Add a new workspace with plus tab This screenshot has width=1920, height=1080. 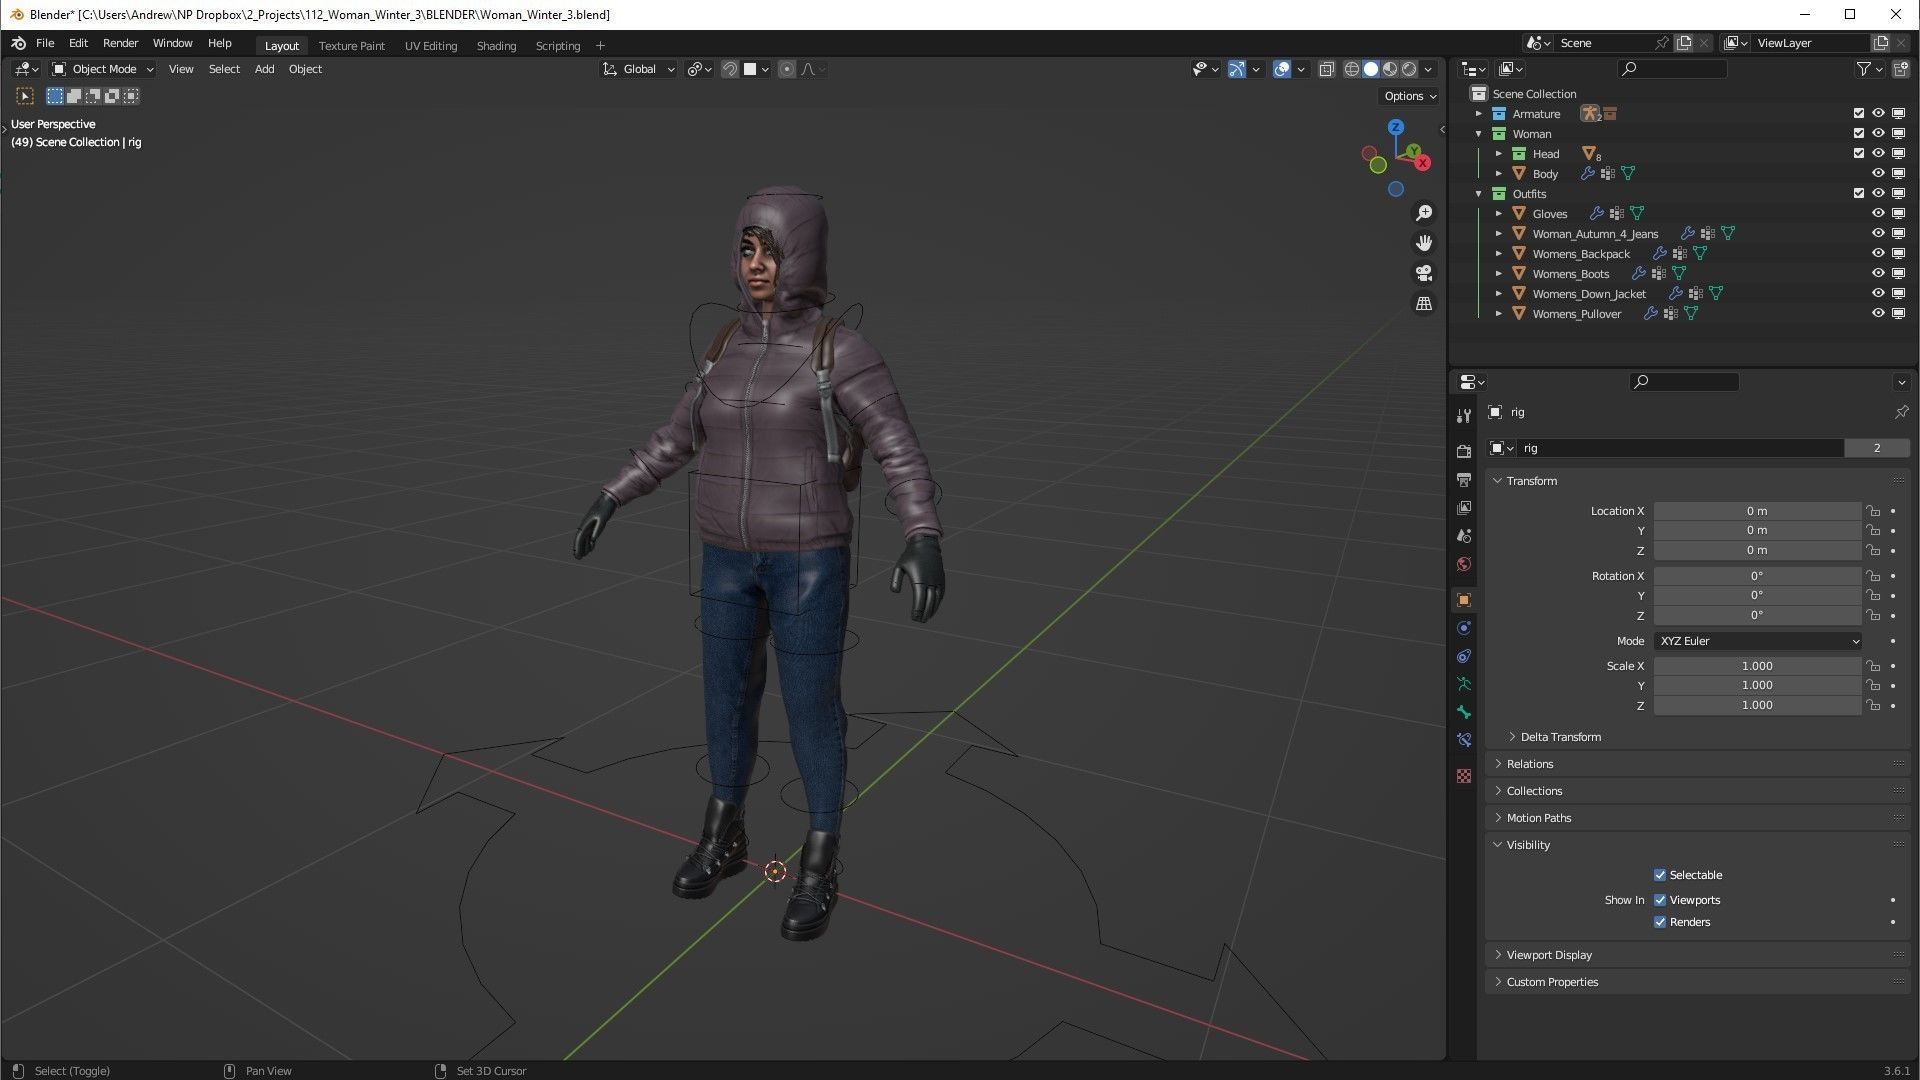600,46
